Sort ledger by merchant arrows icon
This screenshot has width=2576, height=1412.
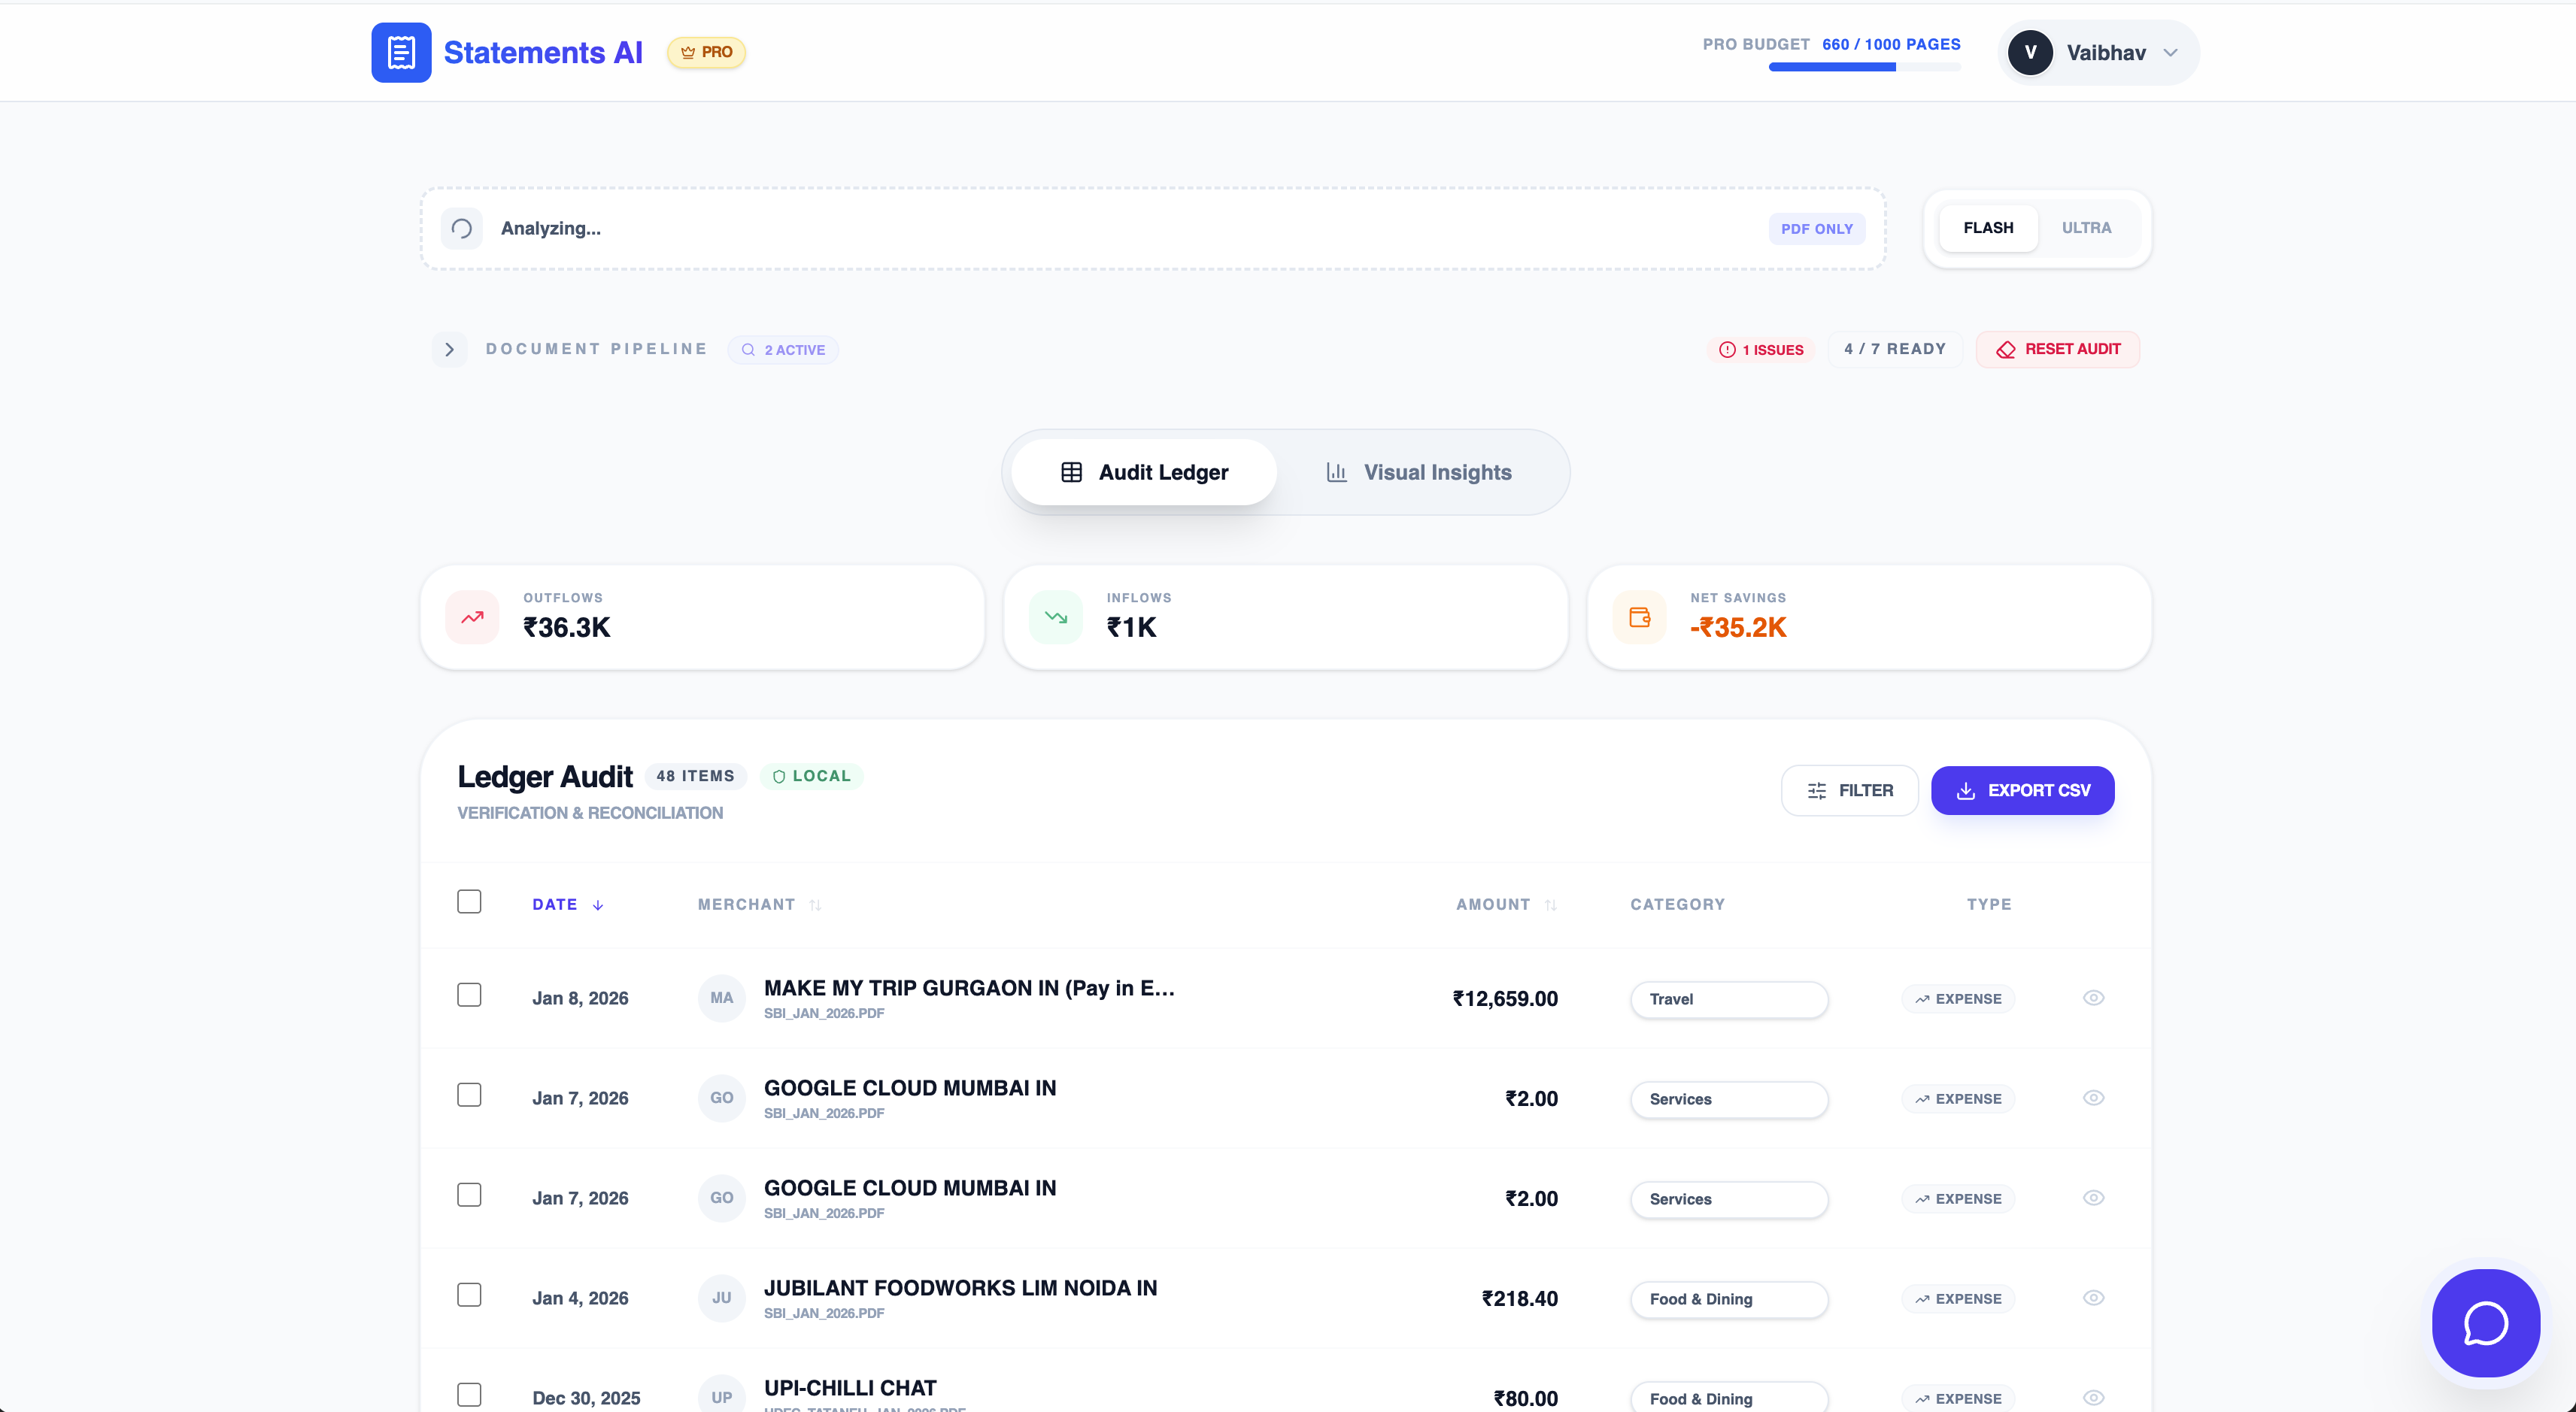point(815,905)
